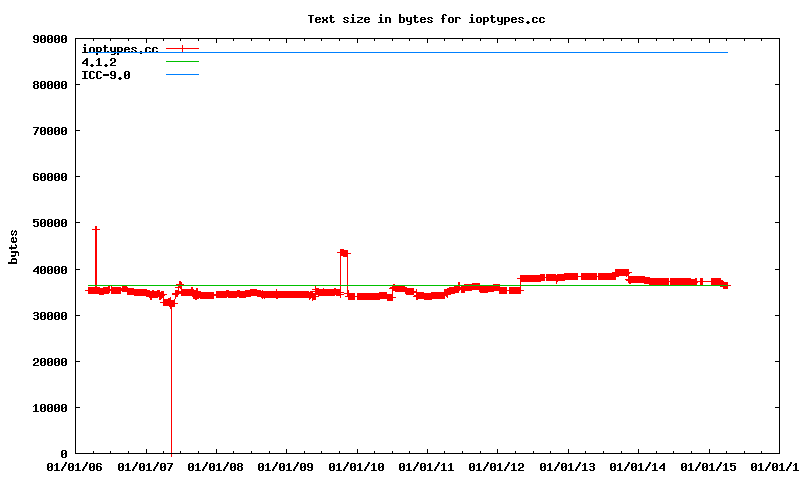
Task: Click the 01/01/08 x-axis date label
Action: (x=216, y=467)
